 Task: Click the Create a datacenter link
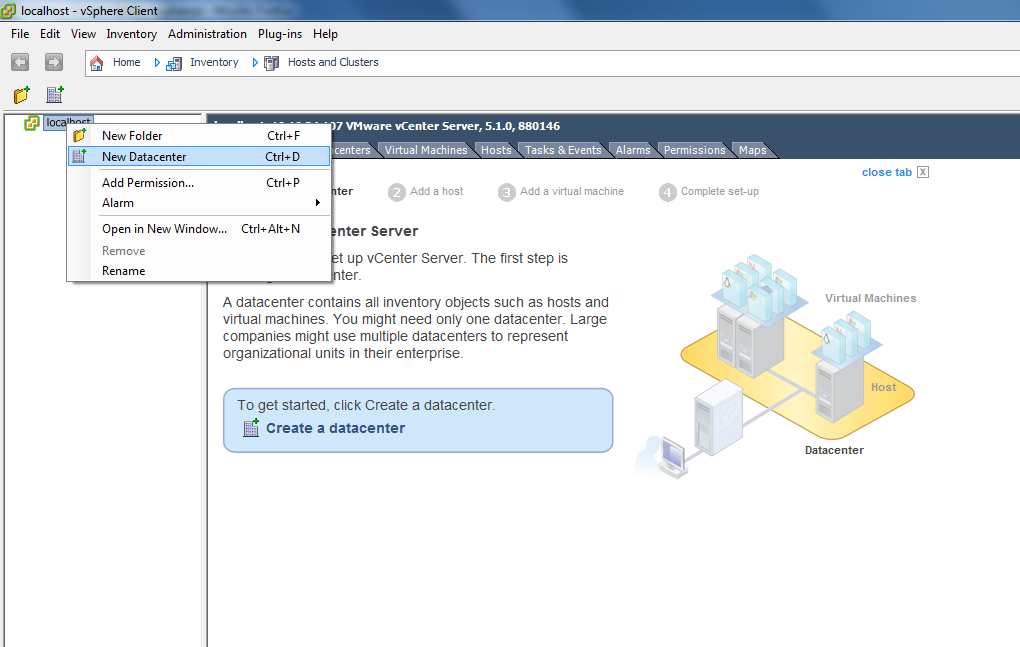coord(335,428)
